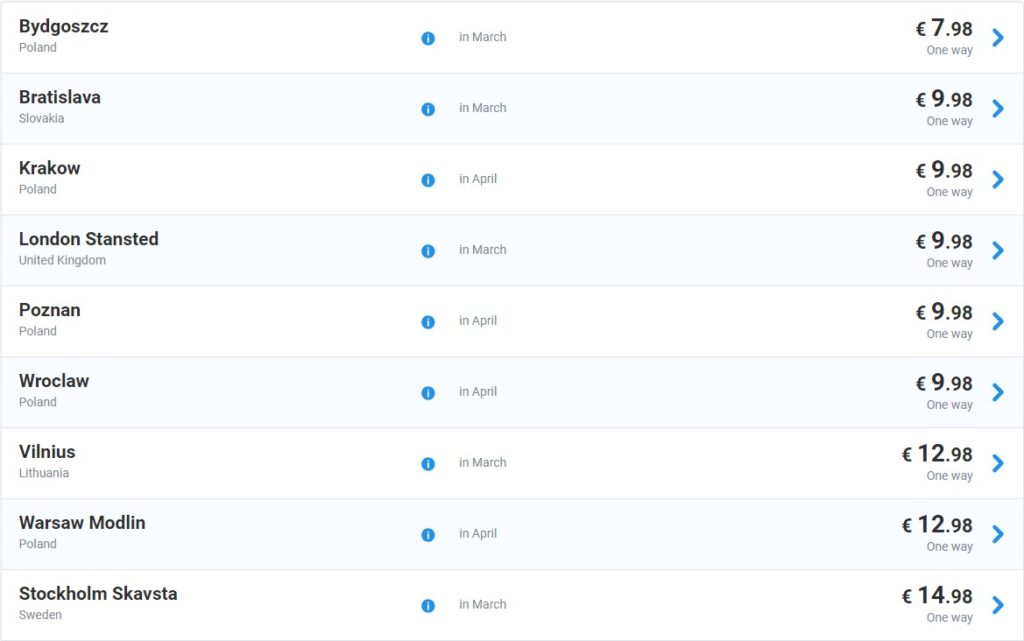Expand Bydgoszcz fare with right chevron
Image resolution: width=1024 pixels, height=641 pixels.
pos(997,38)
